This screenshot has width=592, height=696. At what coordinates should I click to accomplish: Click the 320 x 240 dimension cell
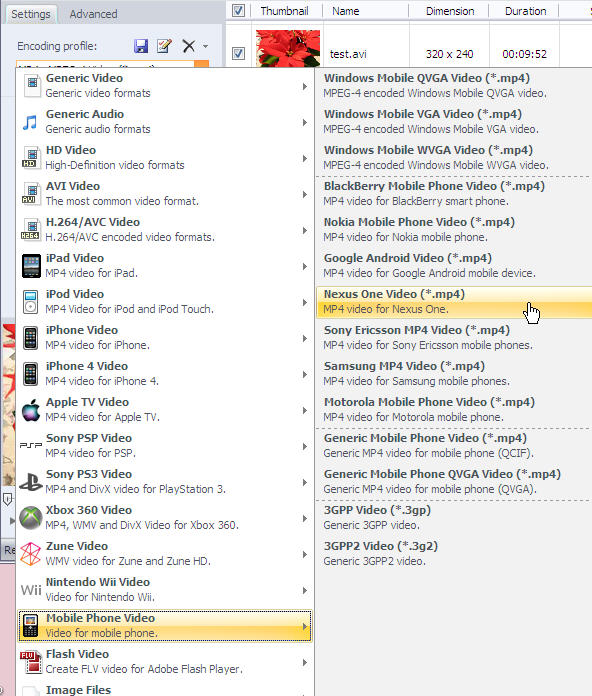[x=449, y=54]
